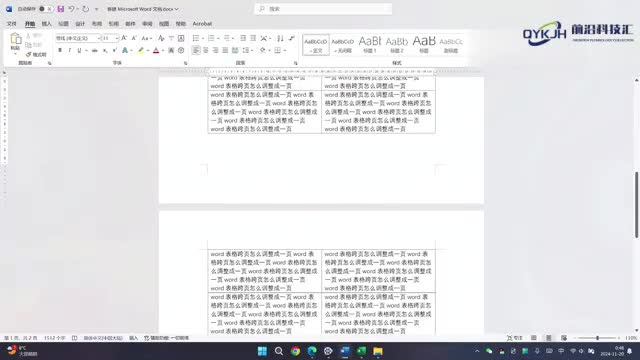This screenshot has width=640, height=360.
Task: Apply the 标题 1 Heading style
Action: [x=370, y=45]
